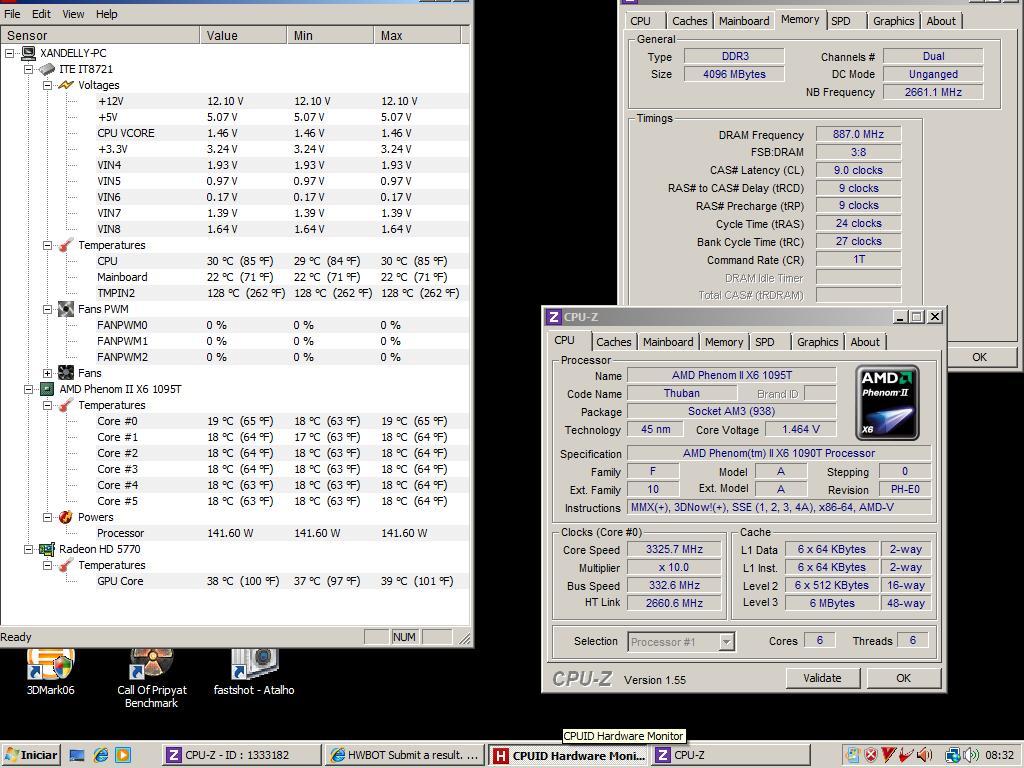Switch to Caches tab in front CPU-Z window
Screen dimensions: 1024x768
click(613, 342)
